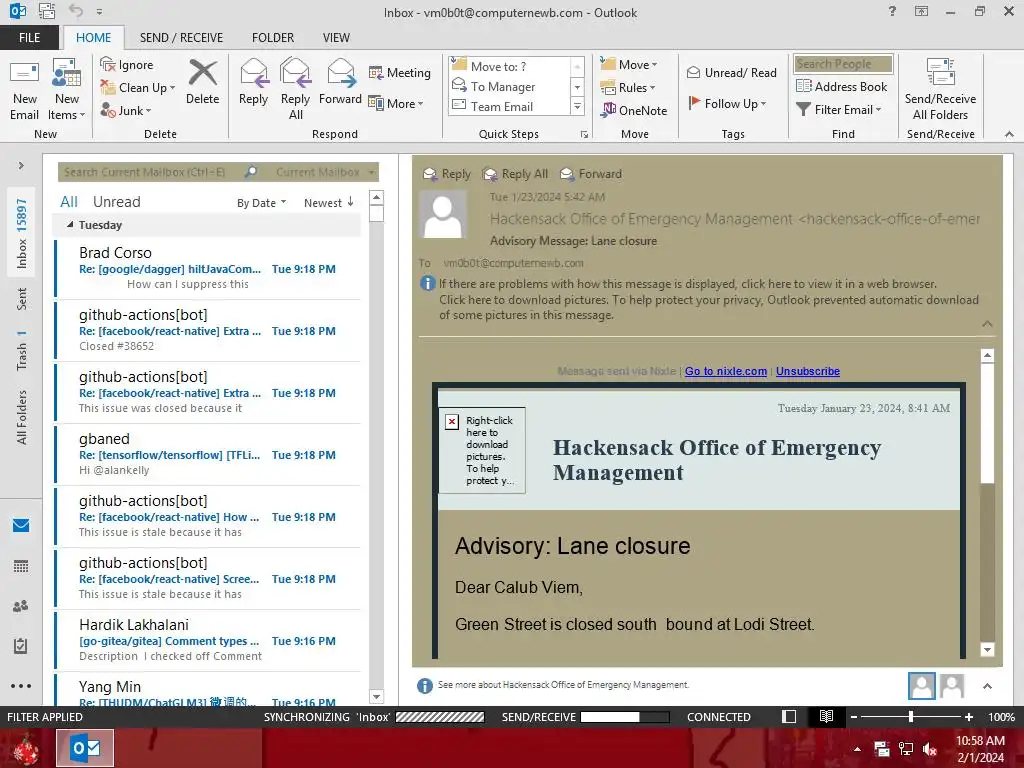1024x768 pixels.
Task: Open the Filter Email dropdown
Action: (x=839, y=110)
